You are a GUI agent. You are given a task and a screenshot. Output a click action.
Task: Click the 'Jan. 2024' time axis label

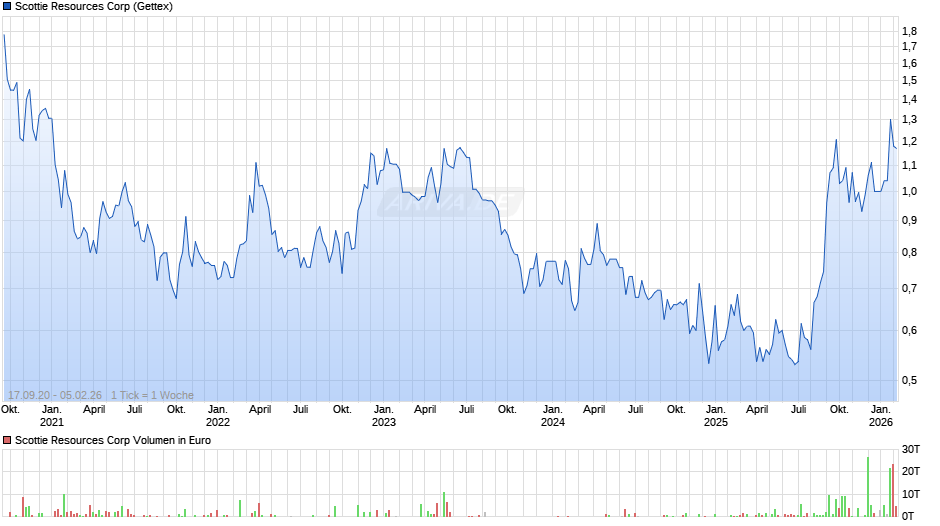(553, 416)
